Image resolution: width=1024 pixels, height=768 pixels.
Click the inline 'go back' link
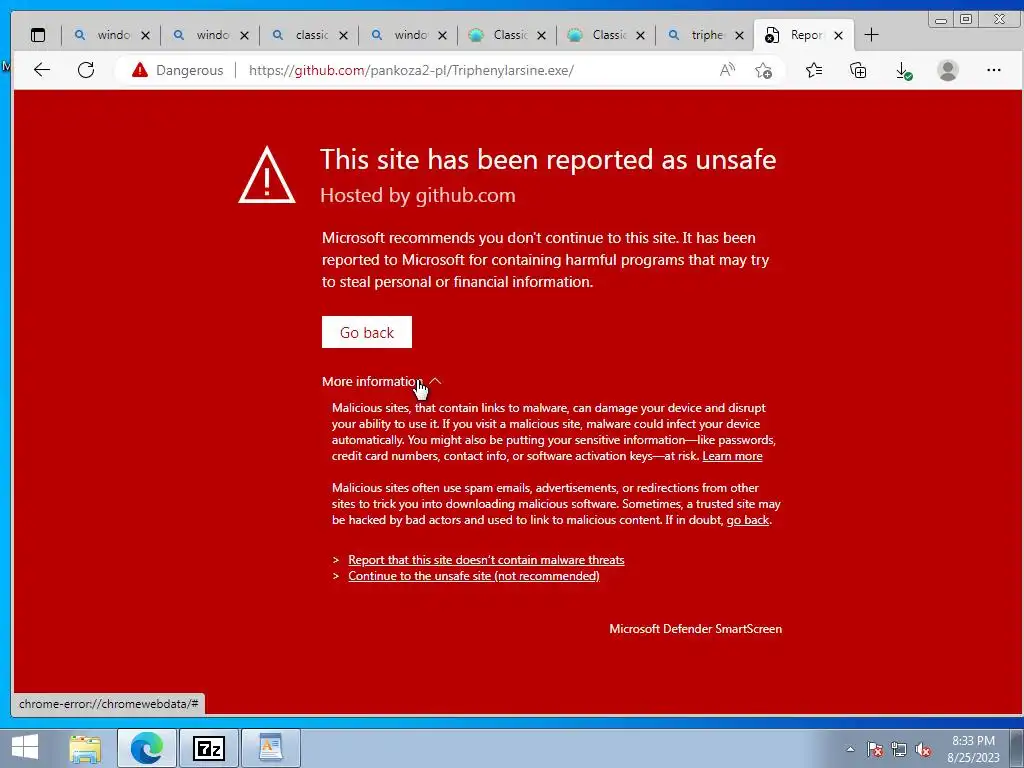748,520
